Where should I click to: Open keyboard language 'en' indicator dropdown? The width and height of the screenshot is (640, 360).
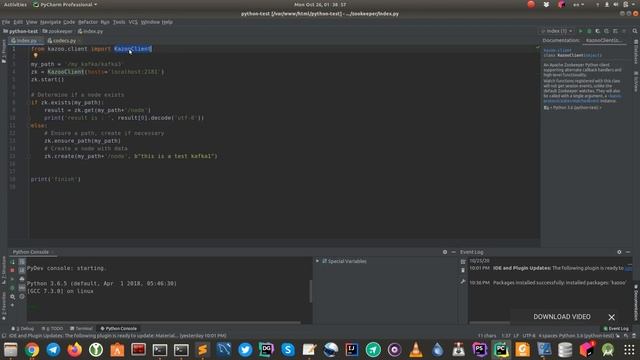[x=578, y=4]
